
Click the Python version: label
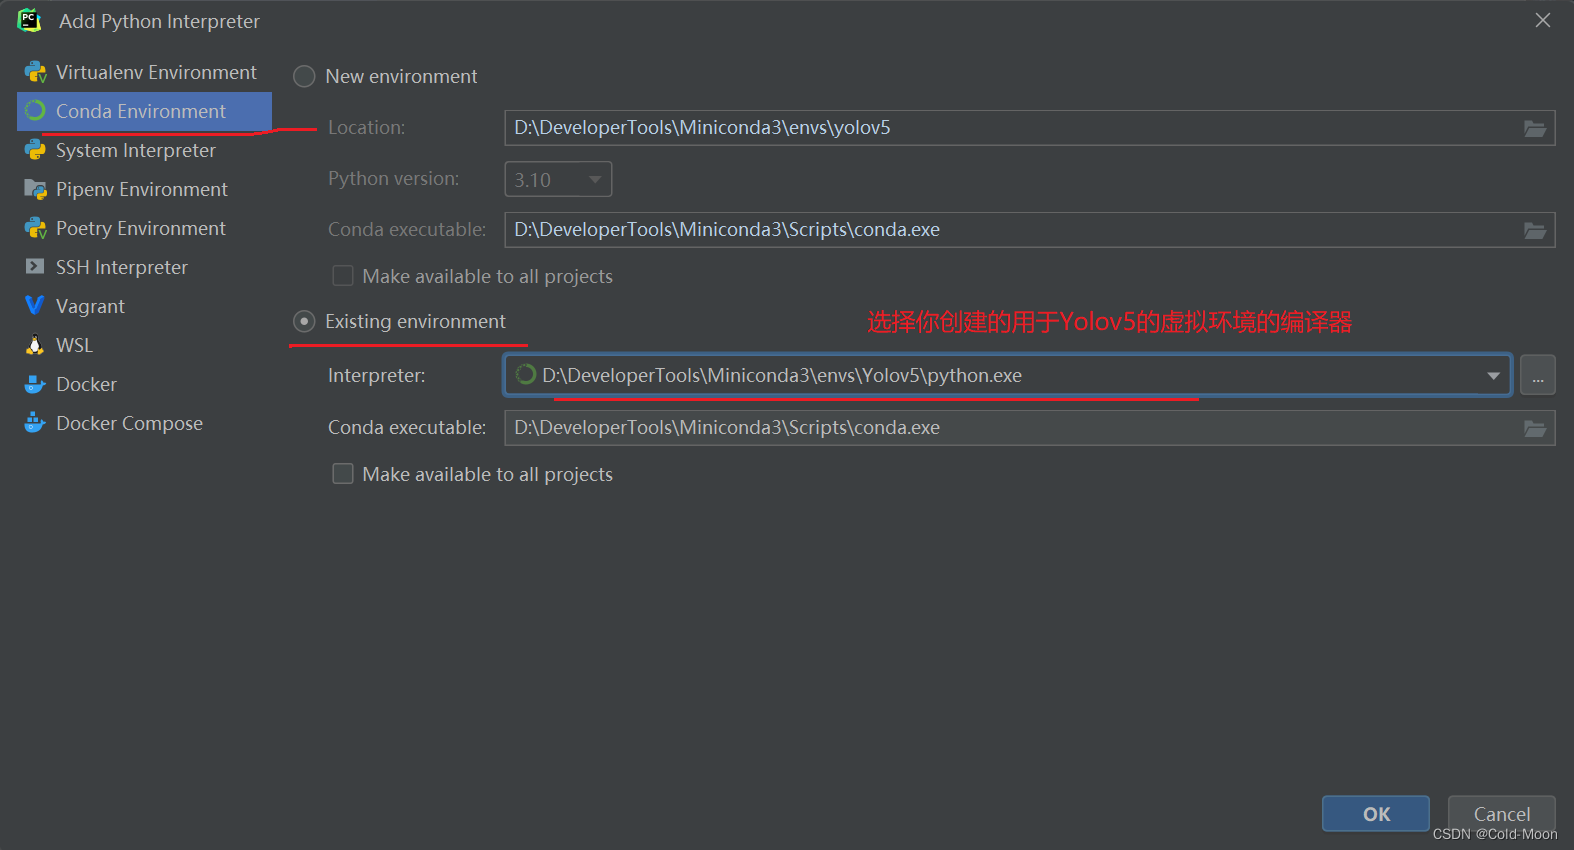(x=394, y=178)
